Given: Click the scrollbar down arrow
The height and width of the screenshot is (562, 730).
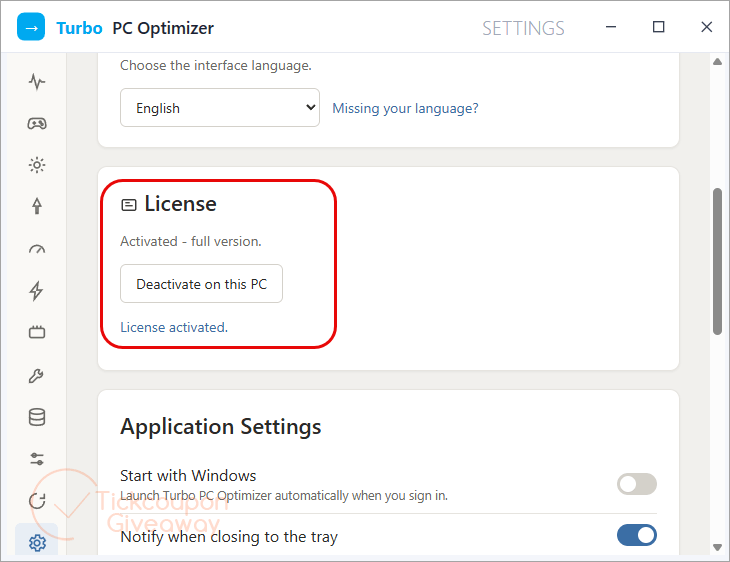Looking at the screenshot, I should pos(717,547).
